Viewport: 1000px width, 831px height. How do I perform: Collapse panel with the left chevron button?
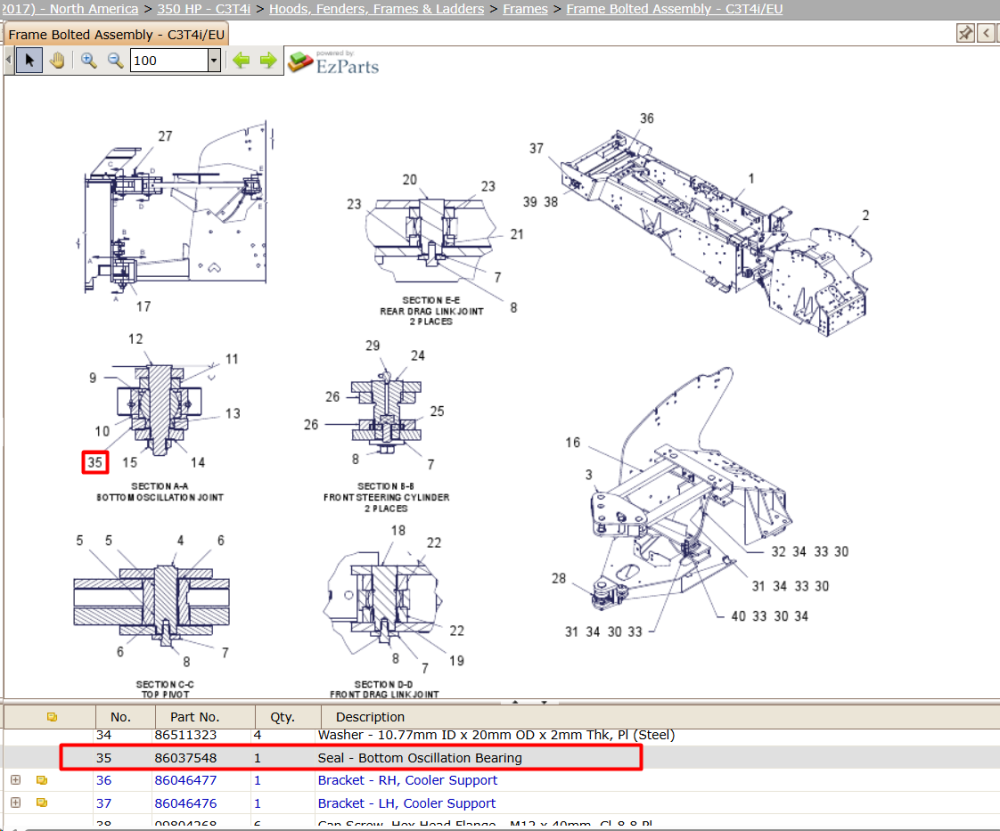coord(987,33)
